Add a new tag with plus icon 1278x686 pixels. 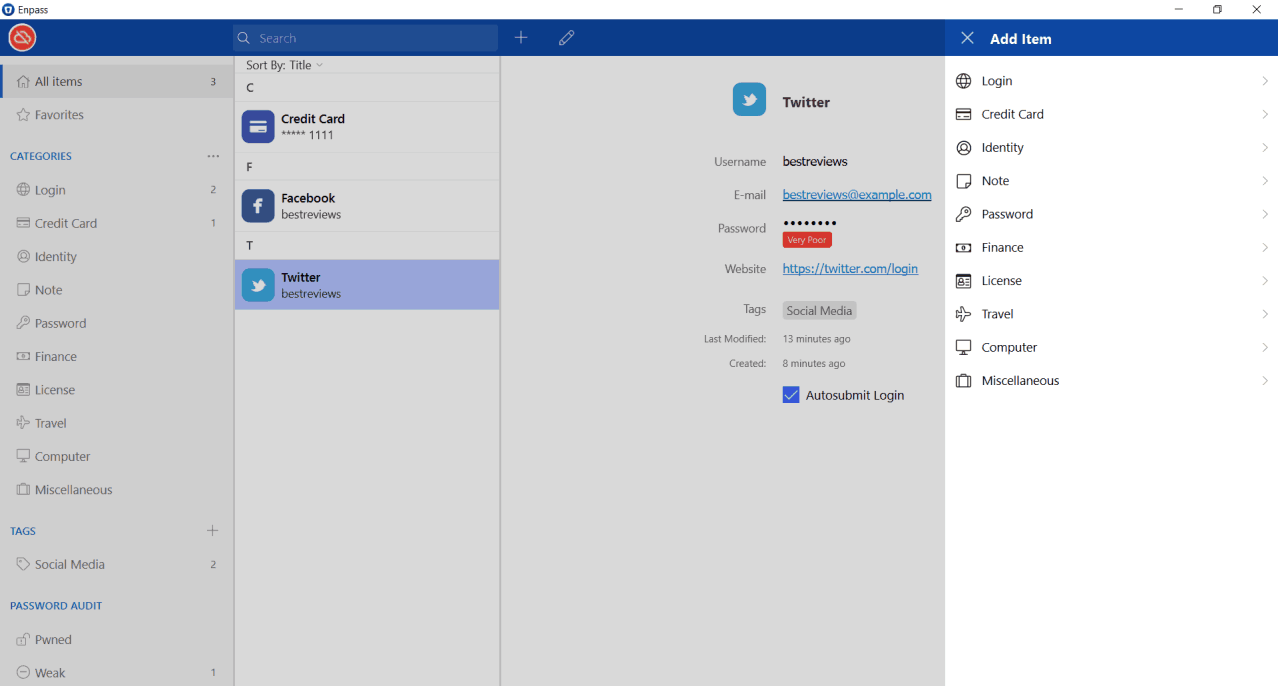coord(212,531)
